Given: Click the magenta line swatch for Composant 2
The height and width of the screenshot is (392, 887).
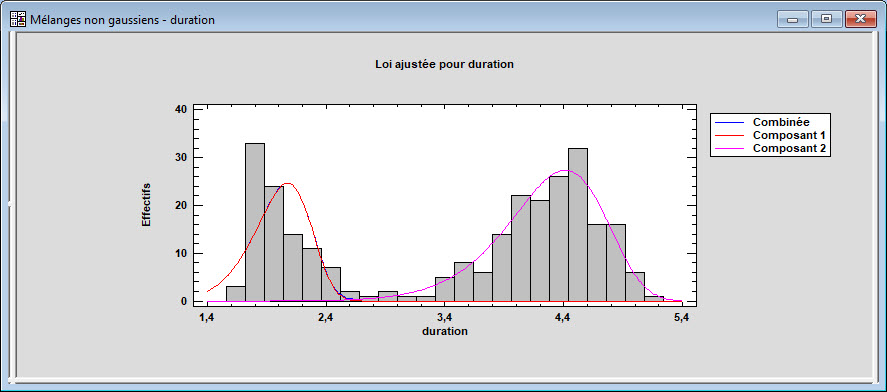Looking at the screenshot, I should point(729,149).
